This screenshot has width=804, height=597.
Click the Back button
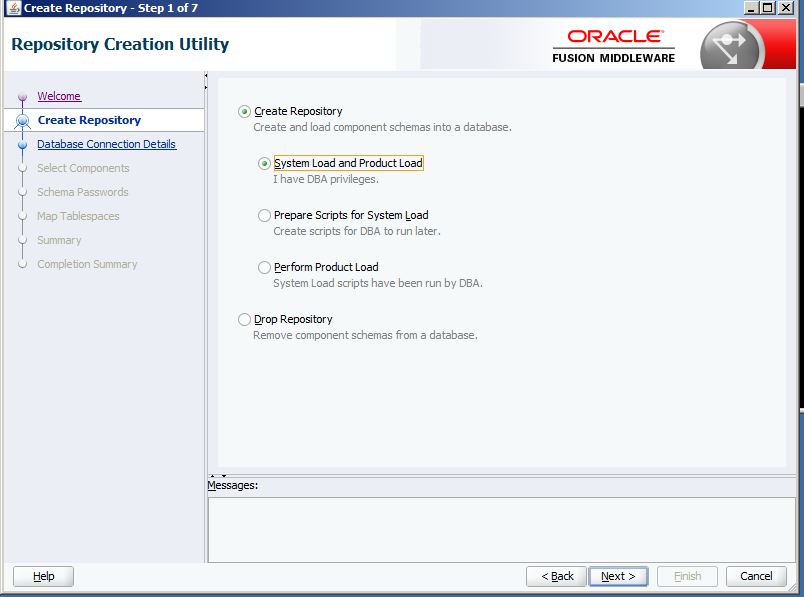[x=557, y=576]
